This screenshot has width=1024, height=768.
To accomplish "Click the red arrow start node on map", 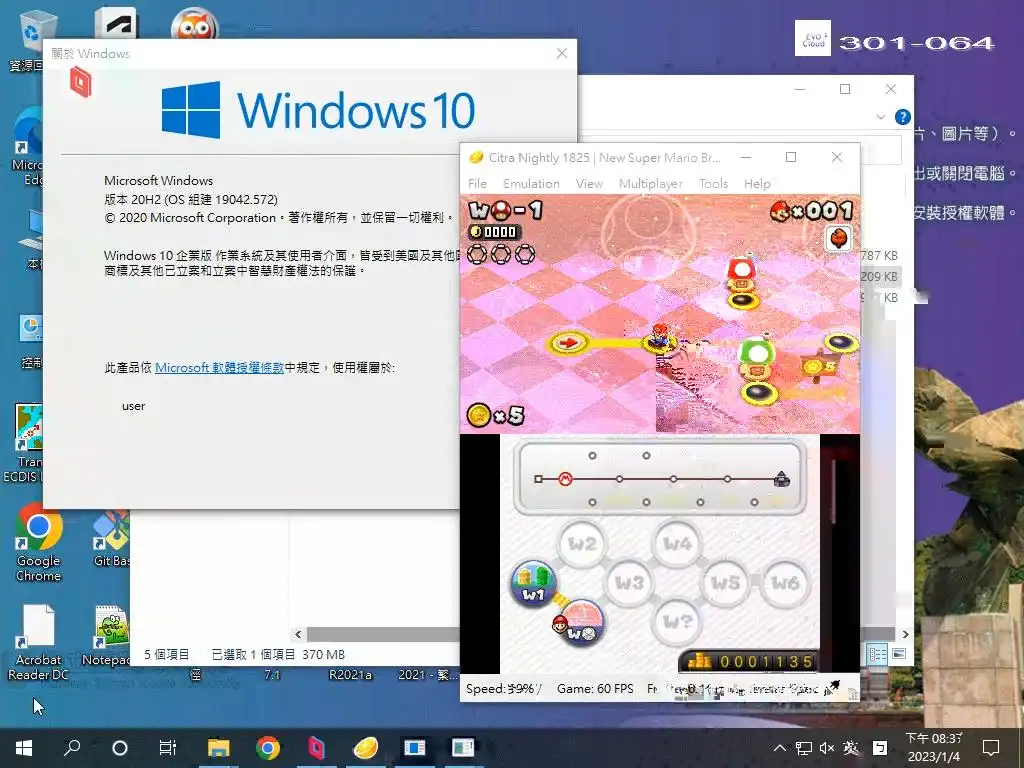I will [569, 342].
